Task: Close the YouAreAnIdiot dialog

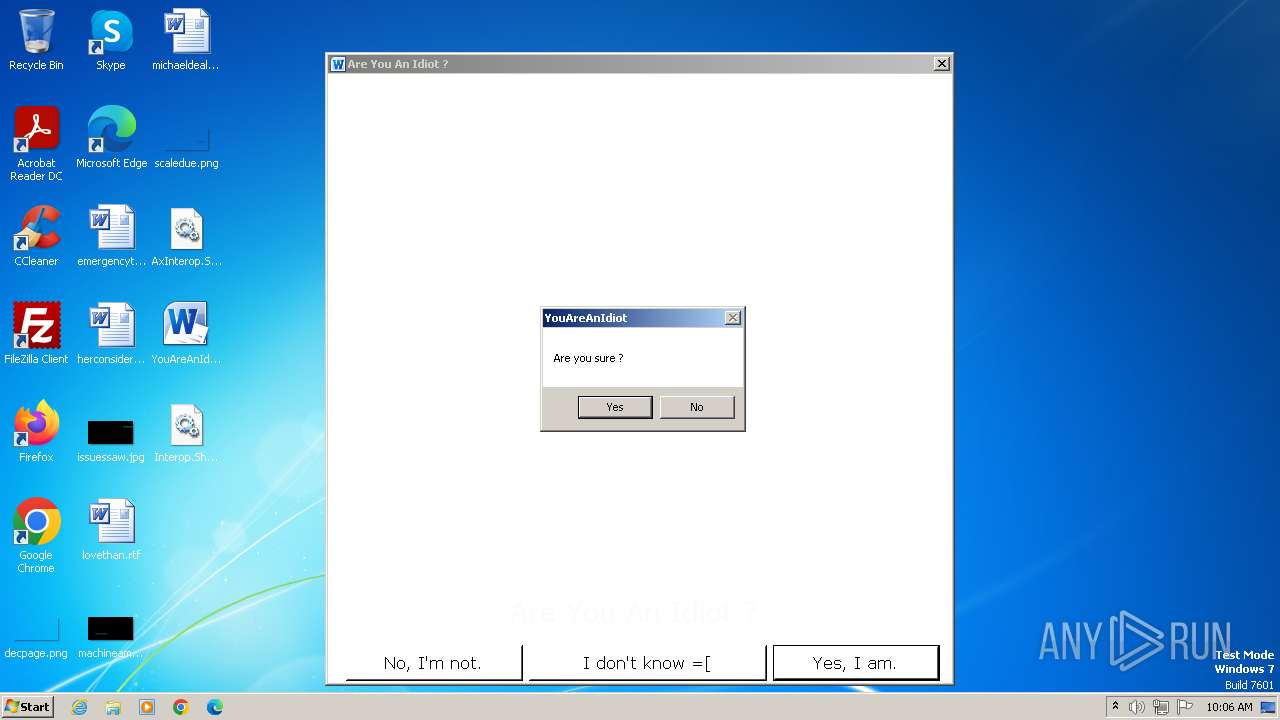Action: tap(733, 318)
